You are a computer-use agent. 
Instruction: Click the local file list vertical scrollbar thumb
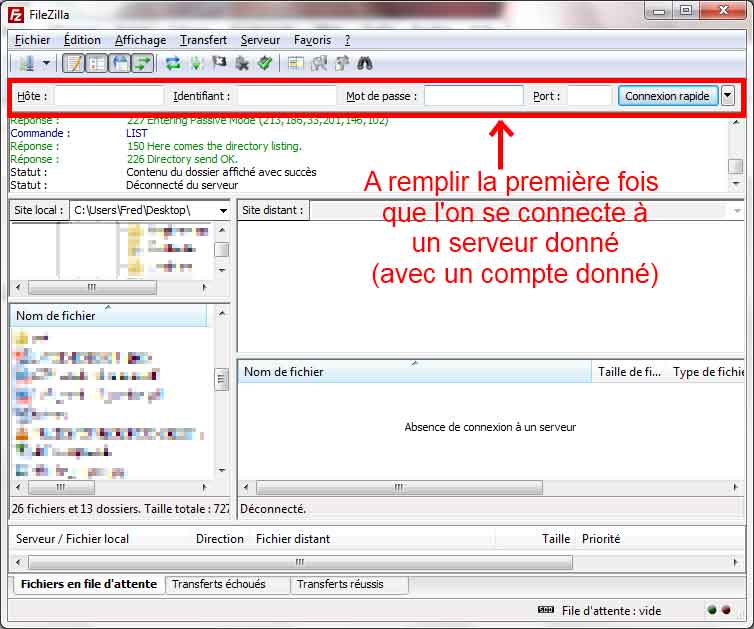coord(221,379)
